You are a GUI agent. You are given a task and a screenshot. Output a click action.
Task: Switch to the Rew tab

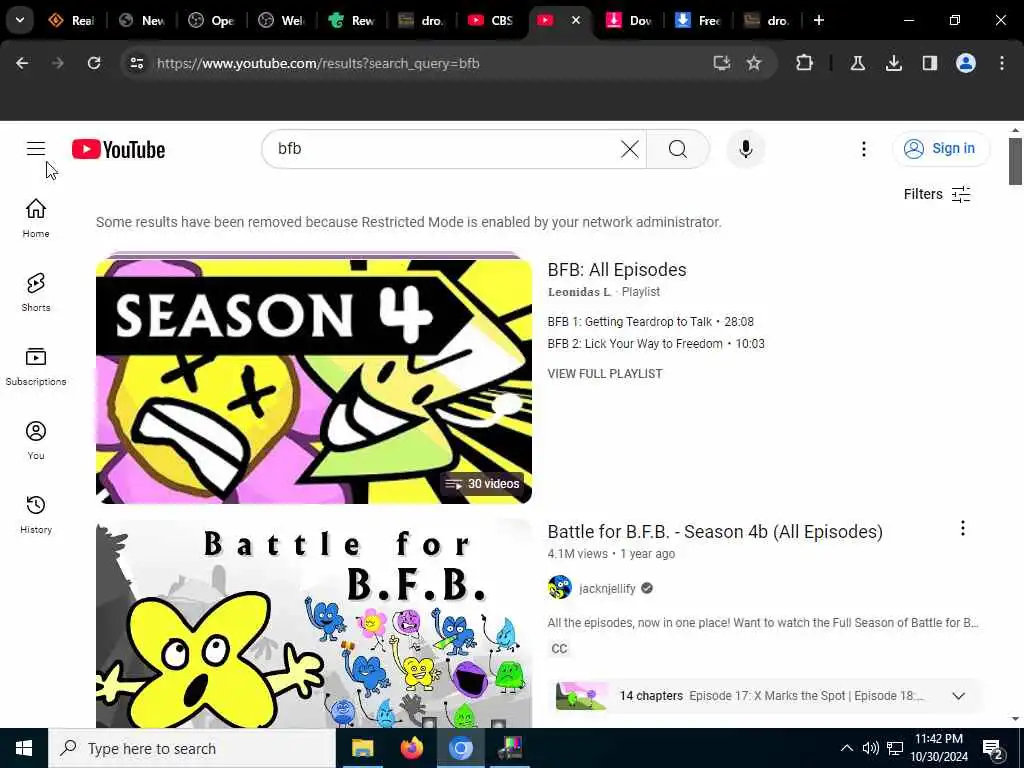click(x=353, y=20)
